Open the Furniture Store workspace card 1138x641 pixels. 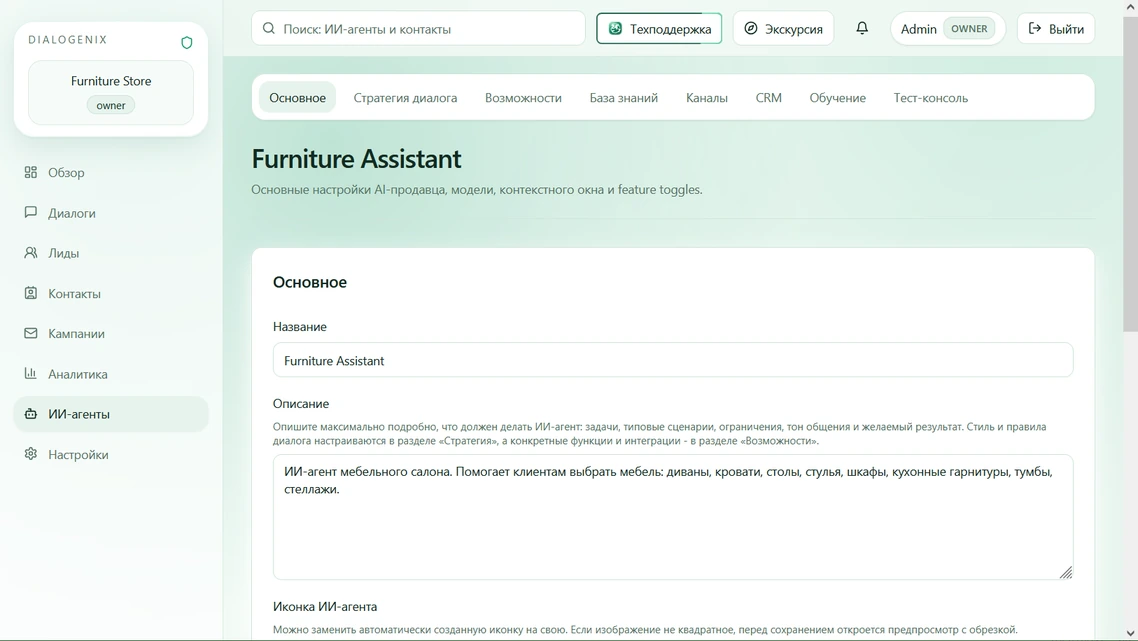(111, 92)
